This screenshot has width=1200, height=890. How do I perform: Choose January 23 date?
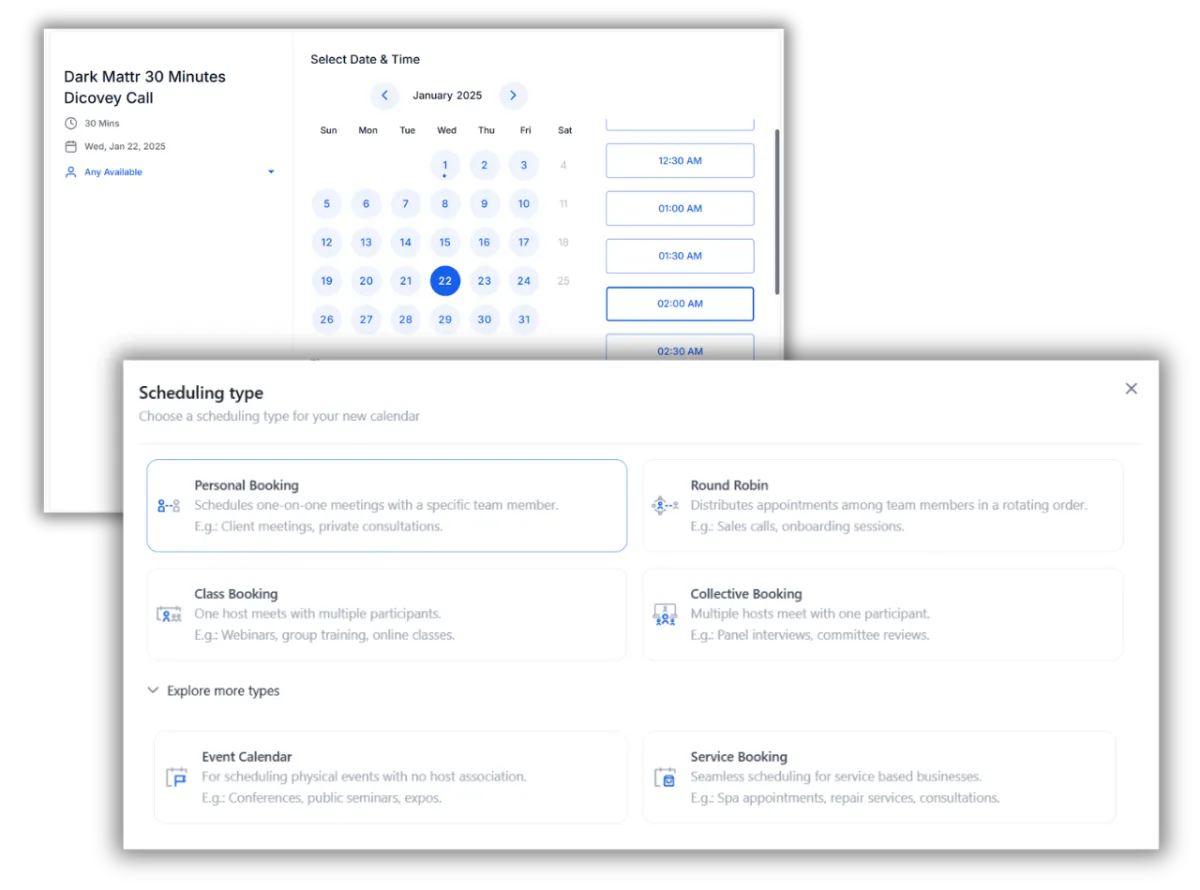[484, 281]
